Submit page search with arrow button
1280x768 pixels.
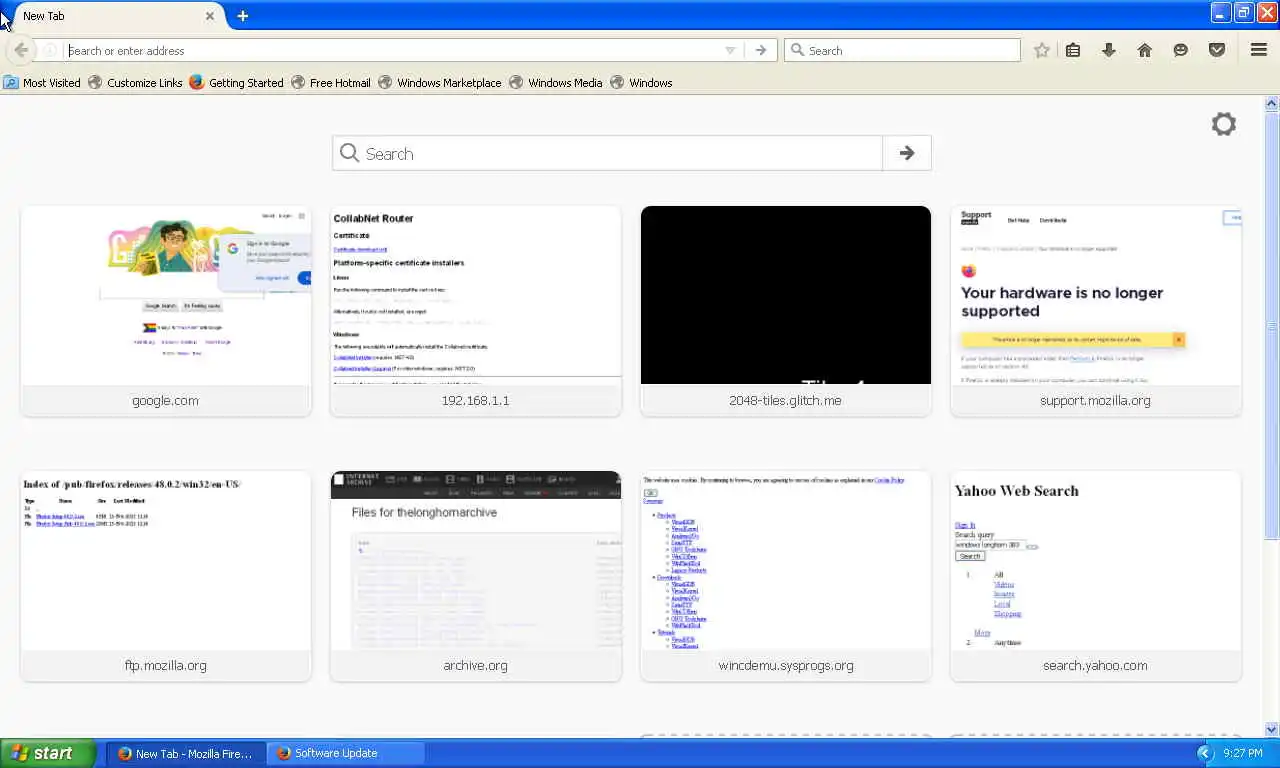point(907,153)
